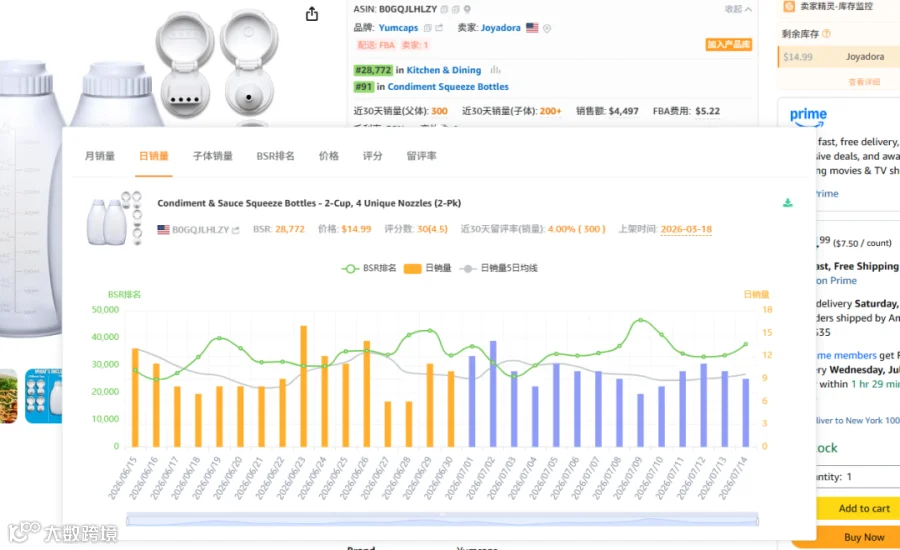Click the 2026/07/02 daily sales bar
Viewport: 900px width, 550px height.
click(x=493, y=394)
